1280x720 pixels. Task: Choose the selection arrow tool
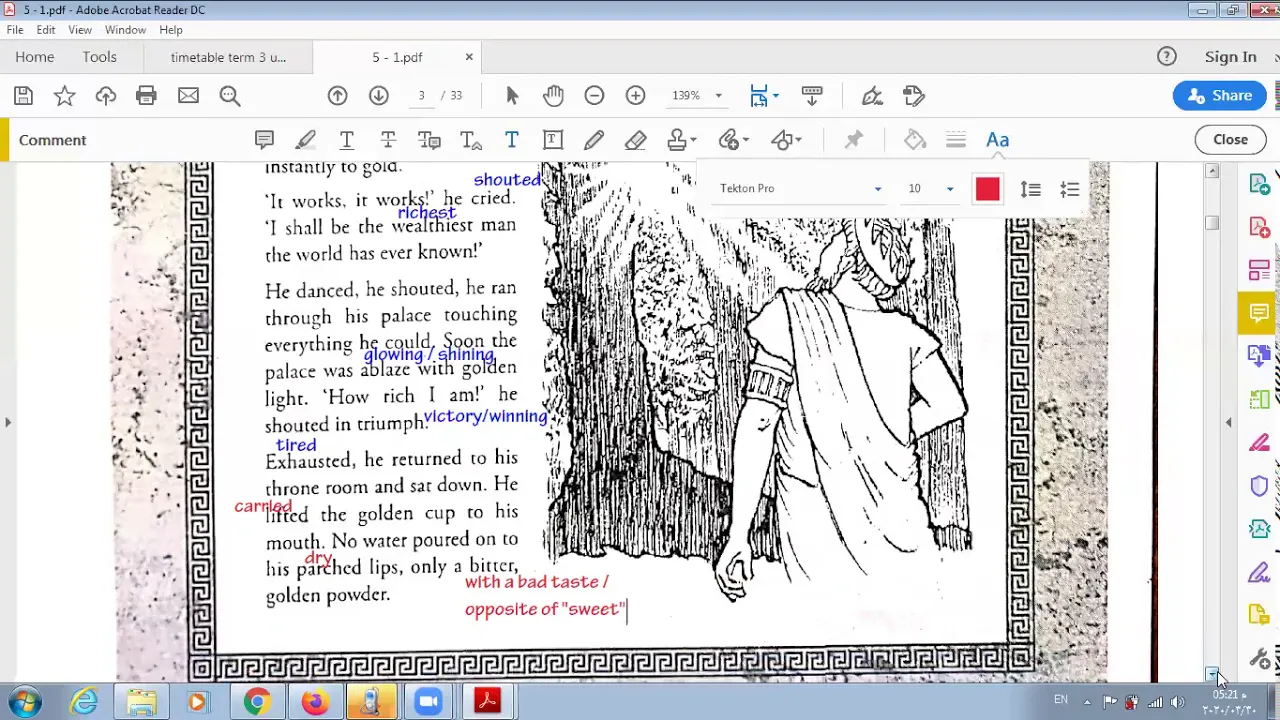click(x=512, y=96)
